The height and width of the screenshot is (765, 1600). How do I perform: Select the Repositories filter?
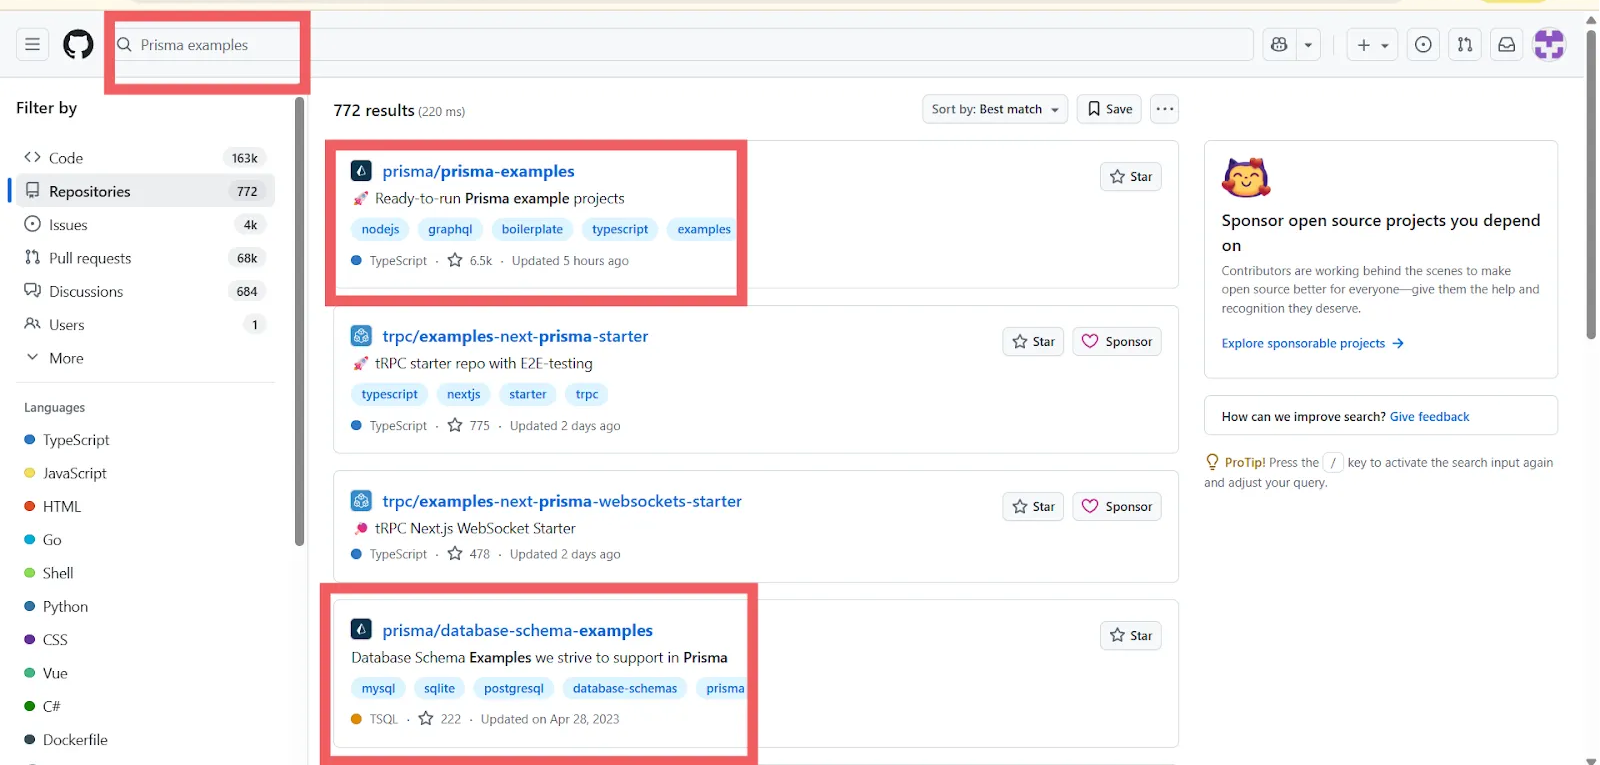click(x=145, y=191)
